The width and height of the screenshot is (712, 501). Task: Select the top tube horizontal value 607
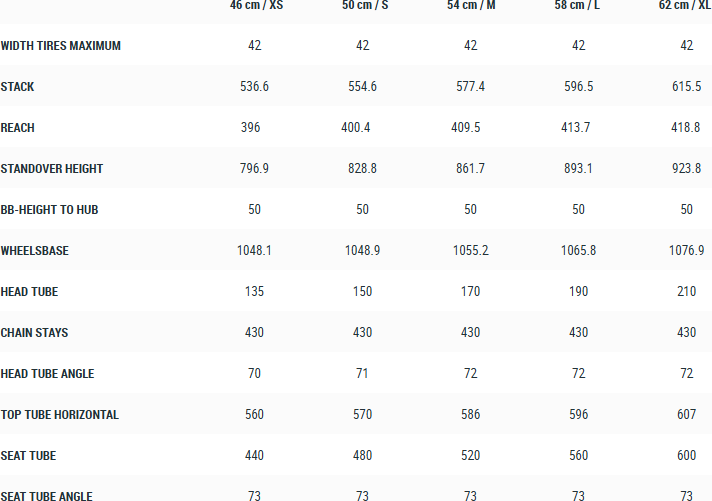[686, 415]
